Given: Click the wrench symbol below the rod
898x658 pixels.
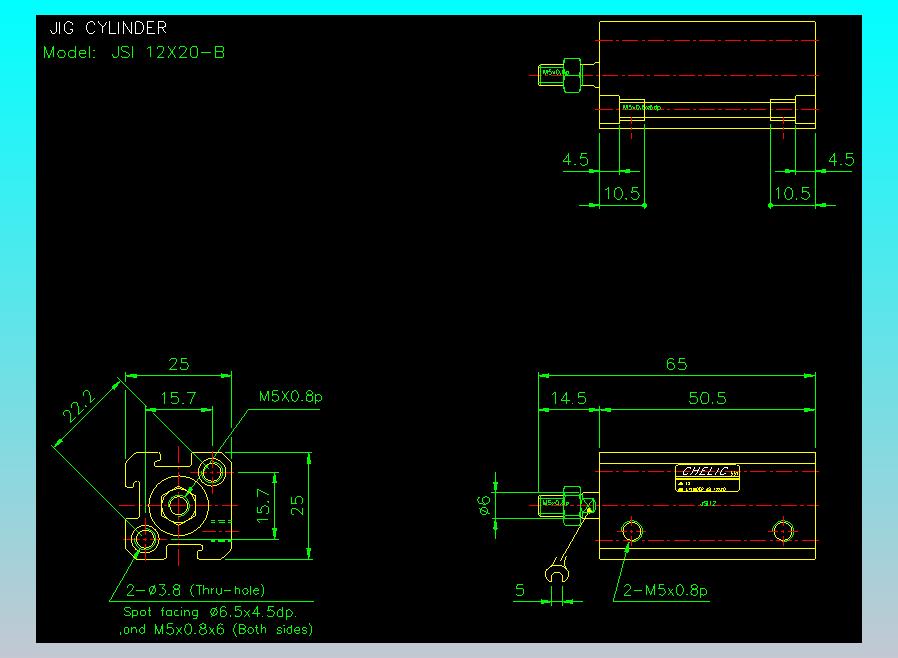Looking at the screenshot, I should pyautogui.click(x=556, y=572).
